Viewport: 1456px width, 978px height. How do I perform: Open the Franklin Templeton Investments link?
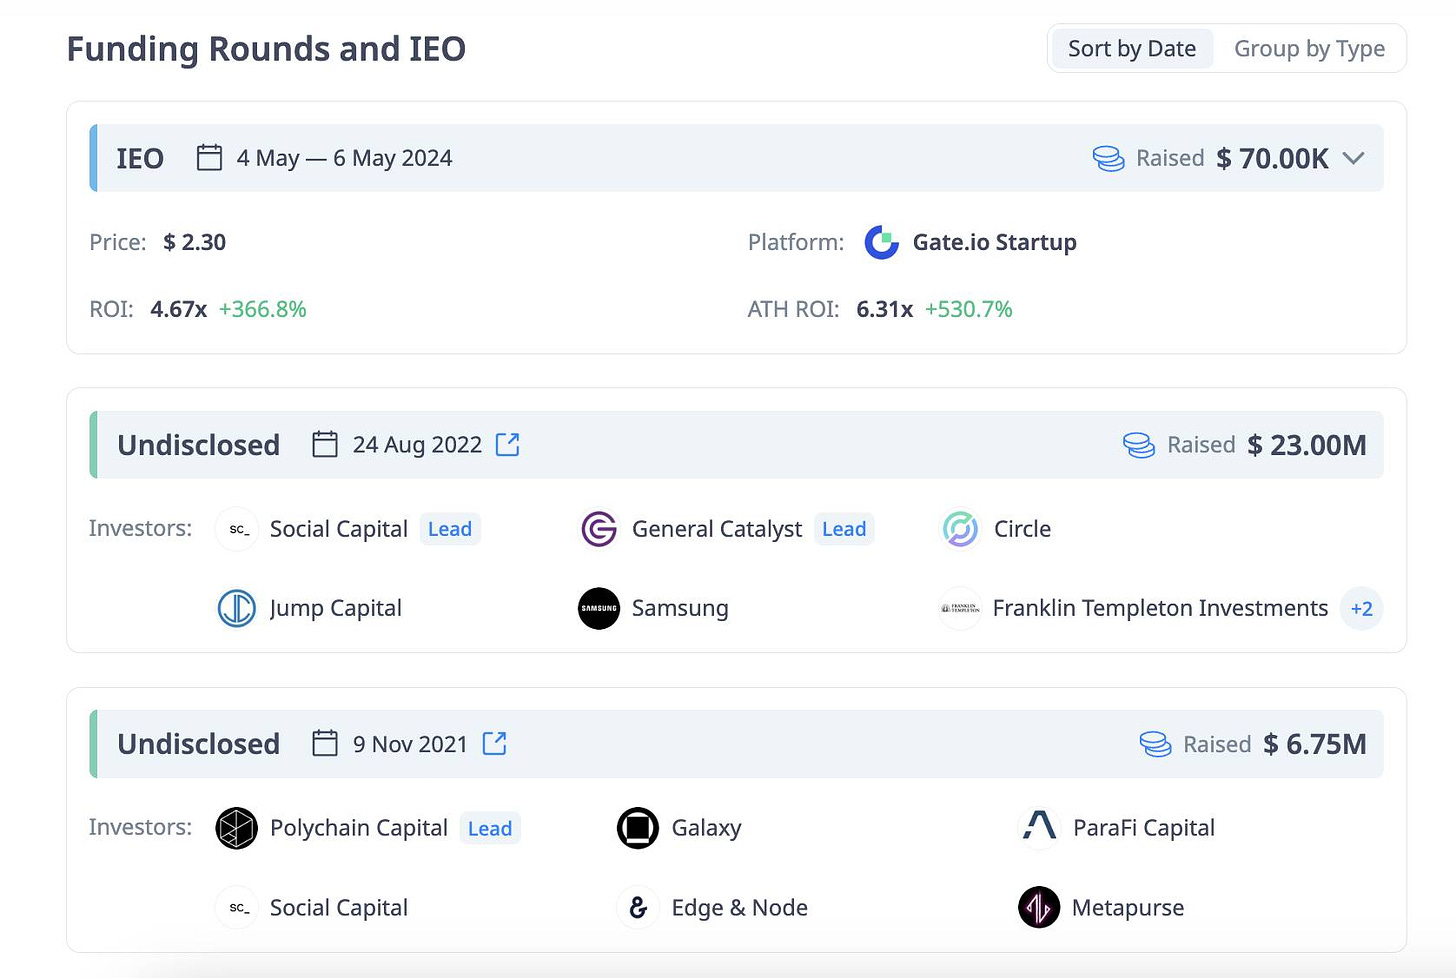pyautogui.click(x=1160, y=608)
